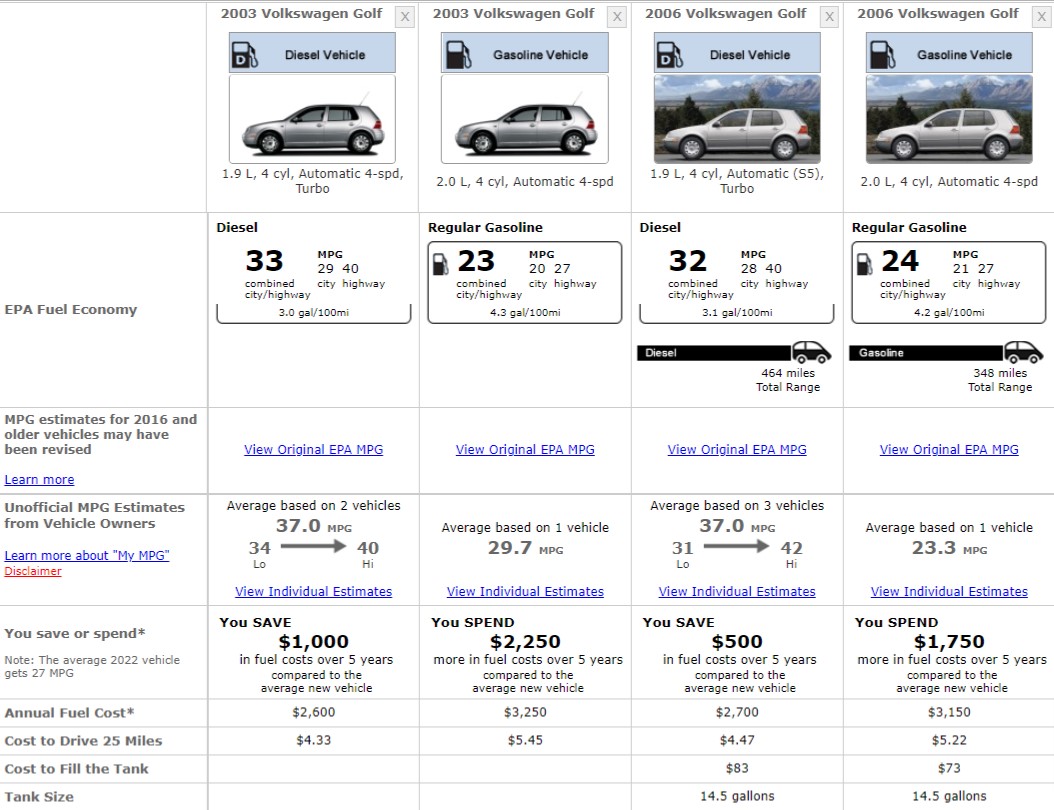The height and width of the screenshot is (810, 1054).
Task: Click the small pump icon beside 23 MPG
Action: click(440, 264)
